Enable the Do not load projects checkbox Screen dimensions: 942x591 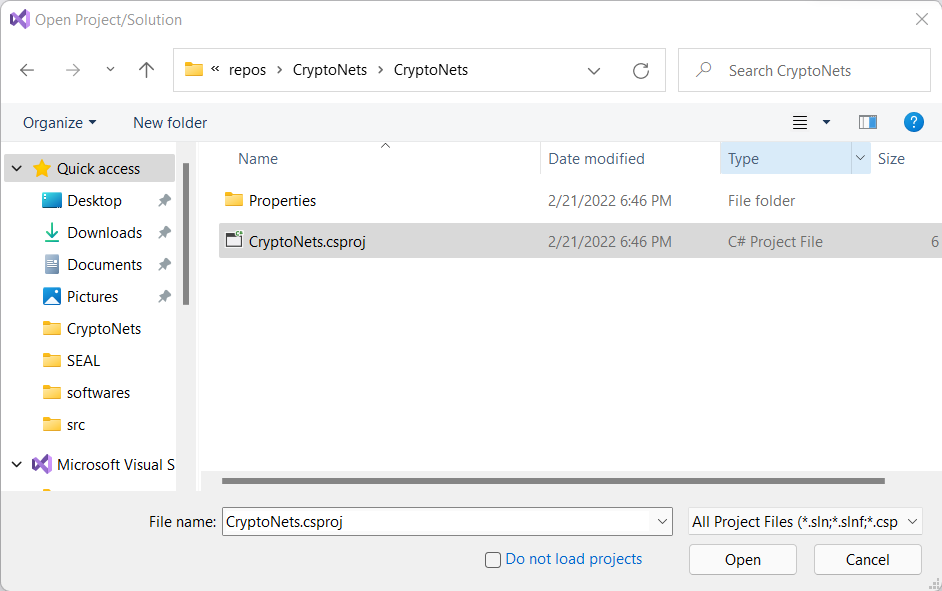[493, 560]
